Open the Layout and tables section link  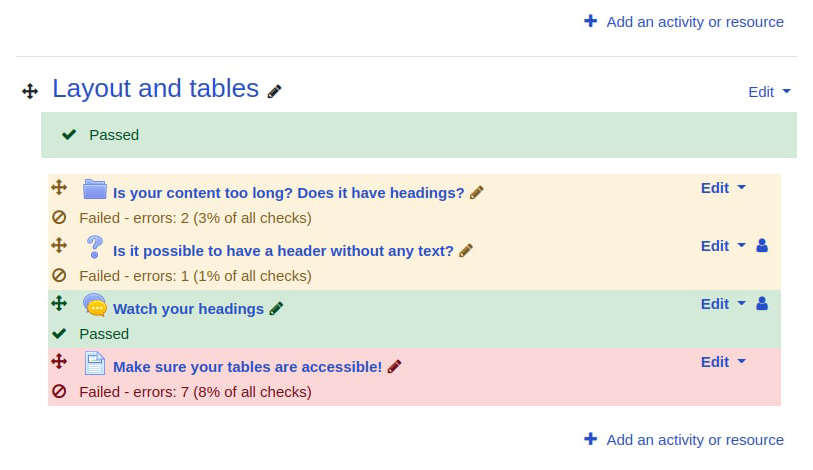click(x=156, y=88)
